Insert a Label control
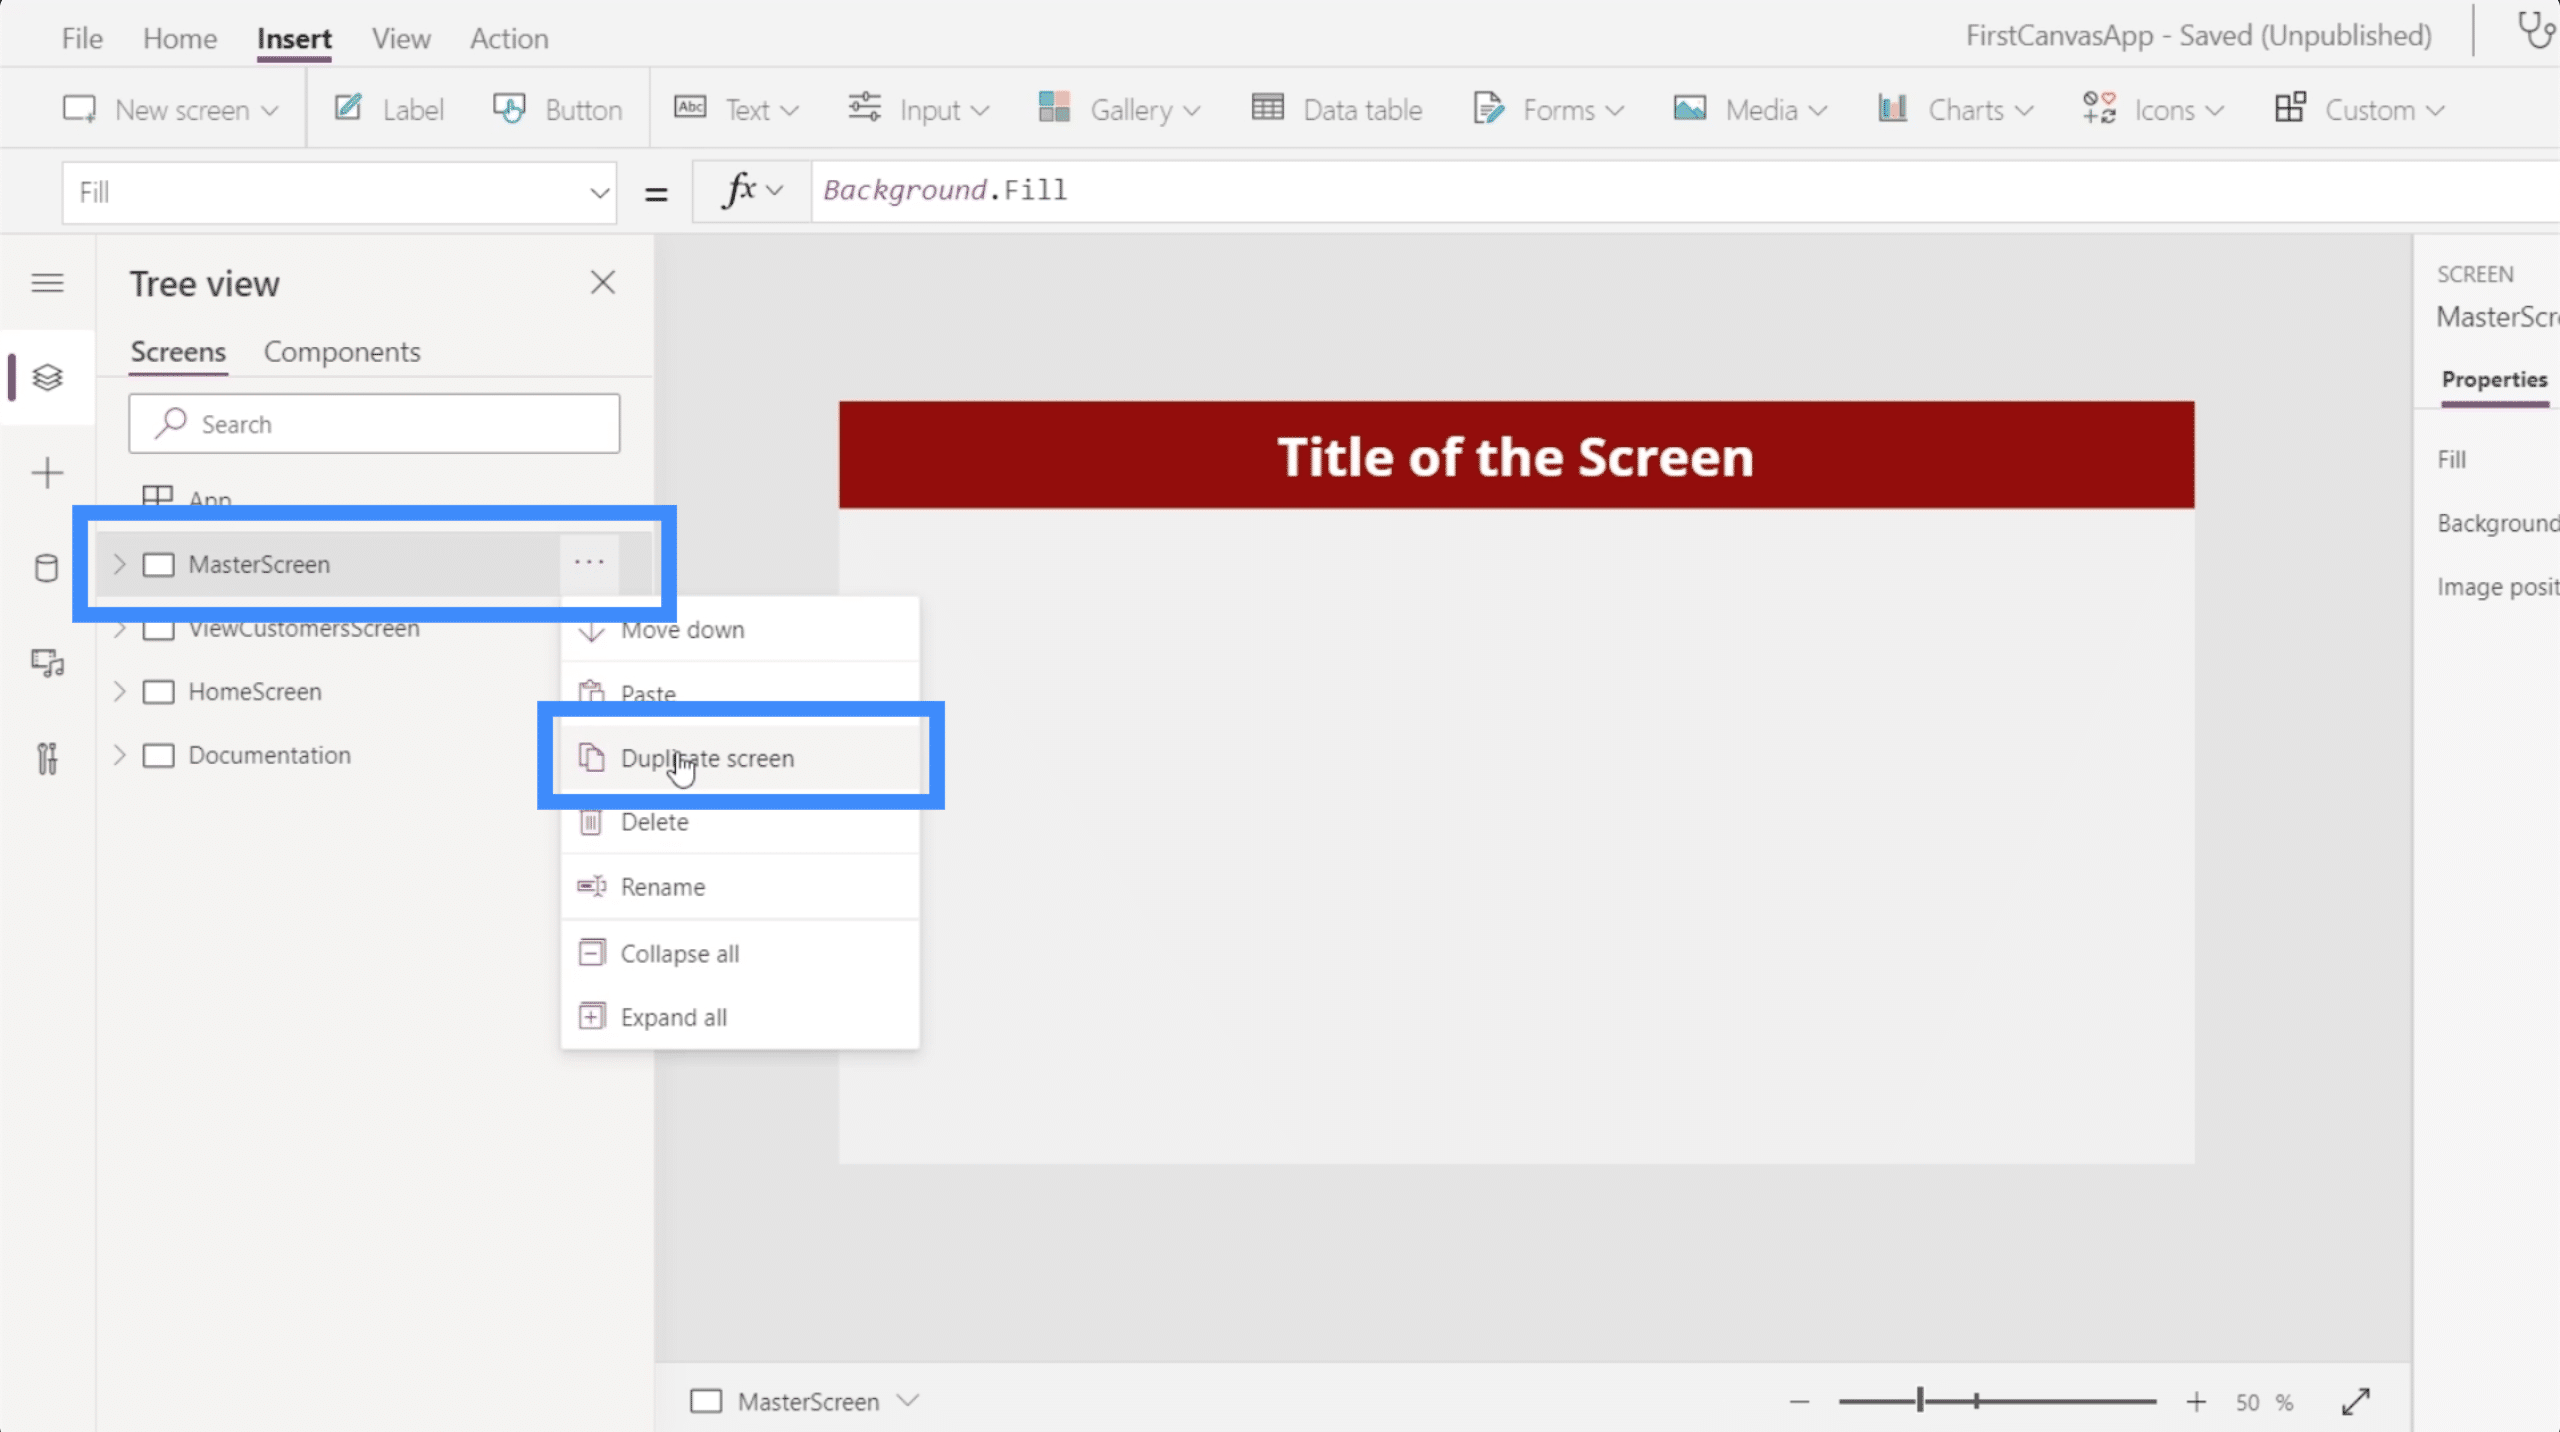The image size is (2560, 1432). click(389, 109)
